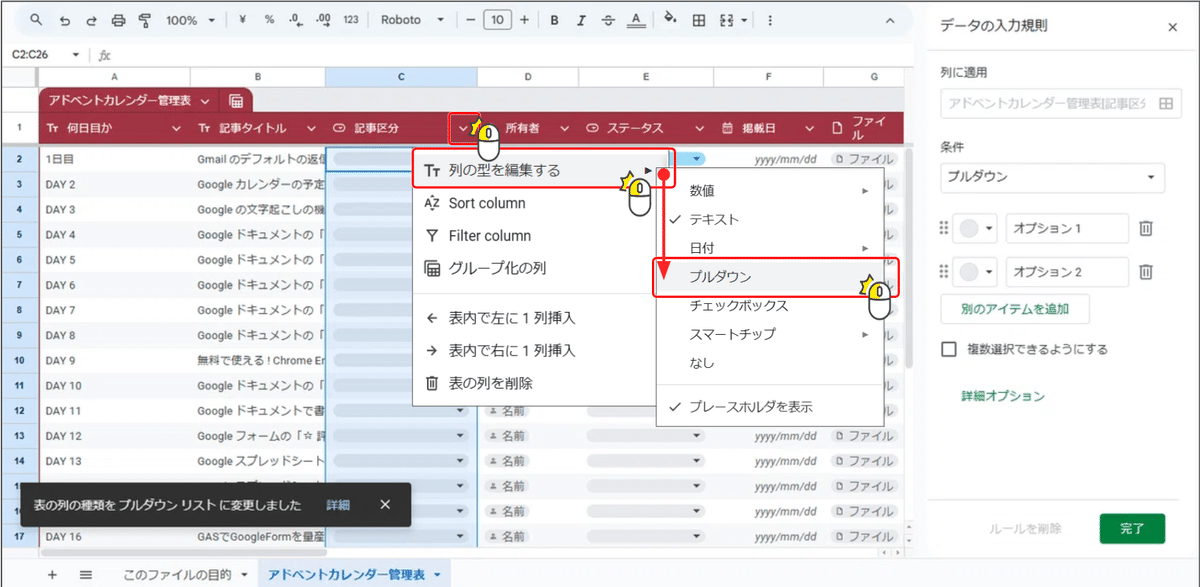Redo the last action

pyautogui.click(x=92, y=20)
